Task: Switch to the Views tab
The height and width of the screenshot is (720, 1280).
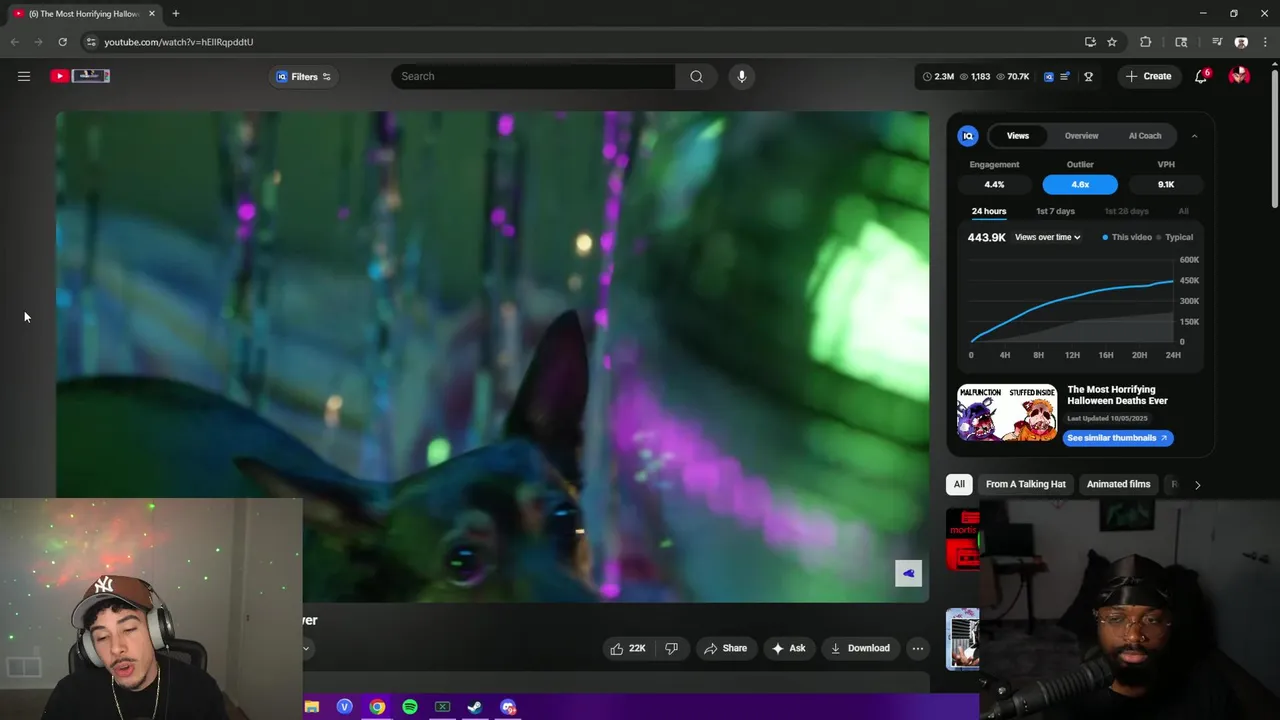Action: coord(1018,136)
